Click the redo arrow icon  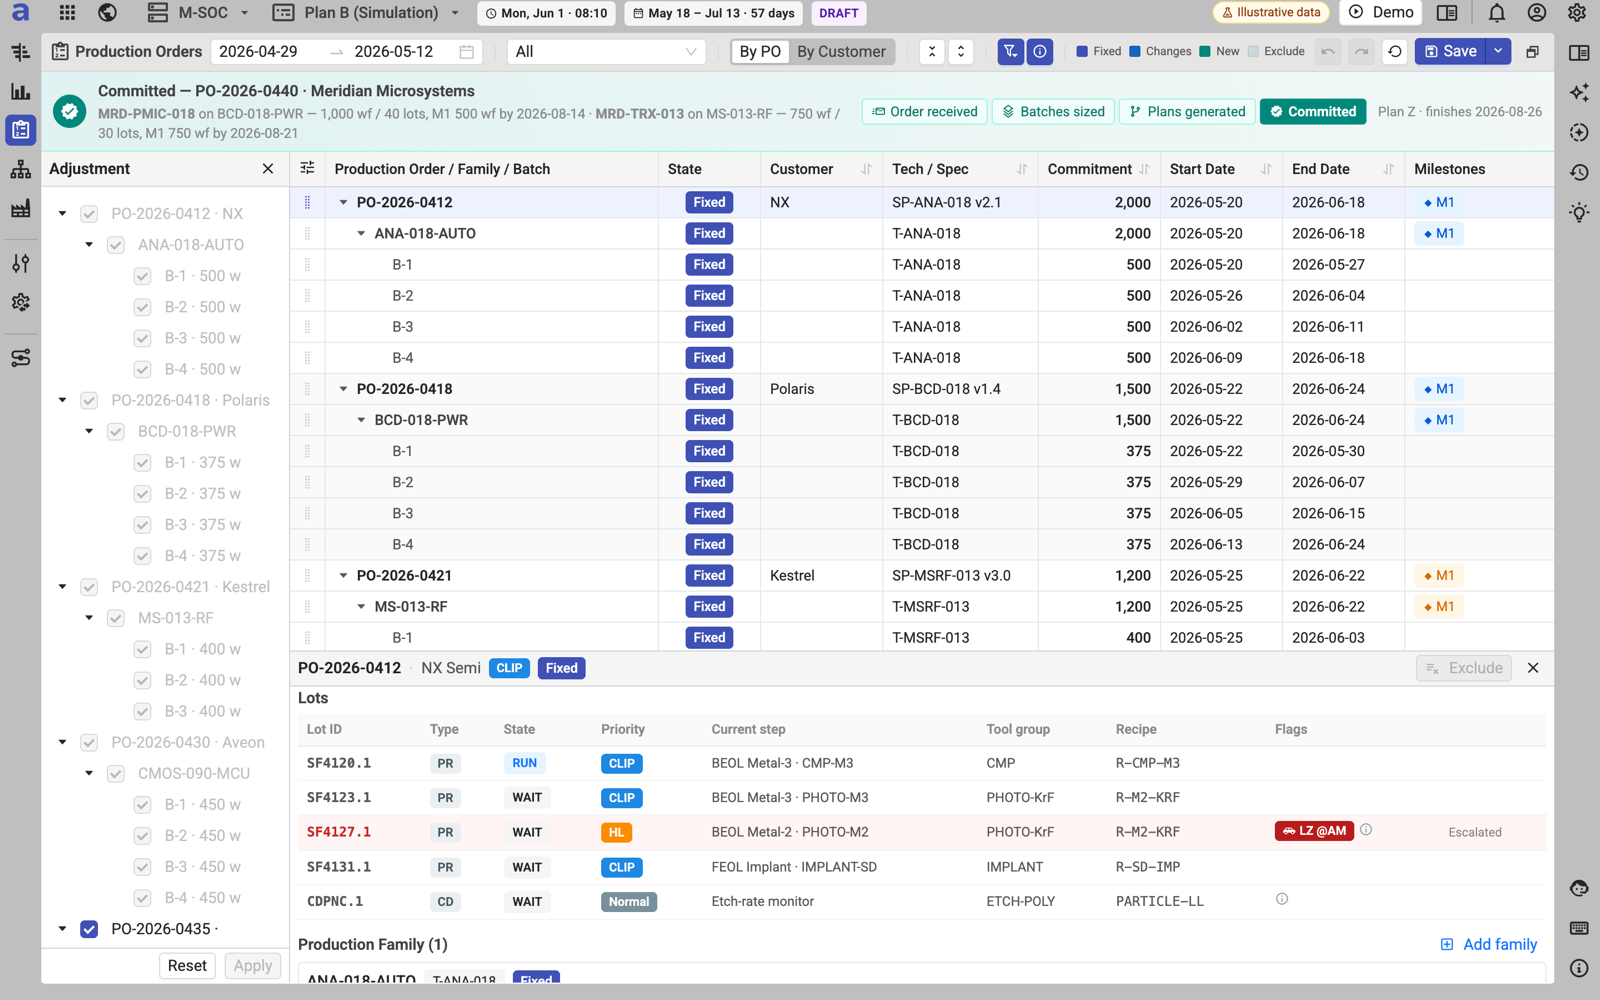[x=1361, y=51]
